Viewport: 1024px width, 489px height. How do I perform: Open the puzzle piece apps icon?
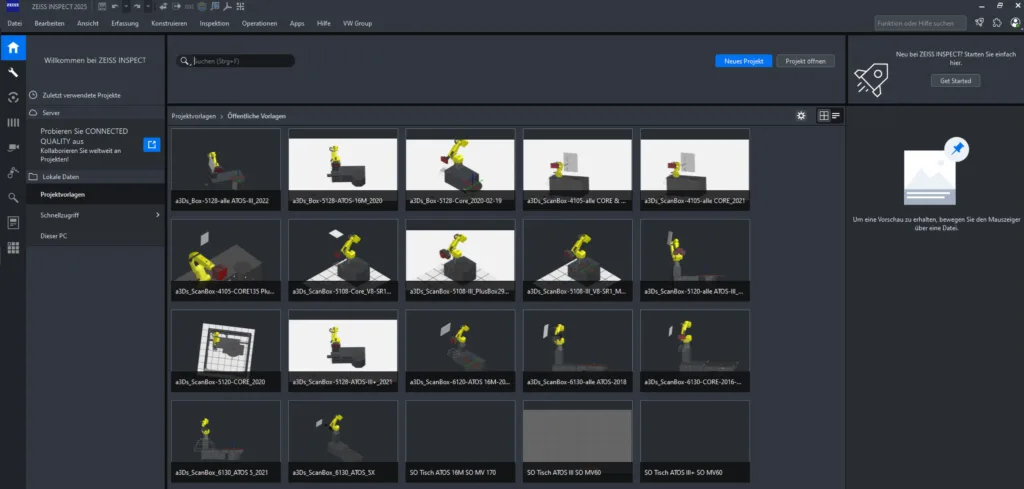[x=997, y=23]
